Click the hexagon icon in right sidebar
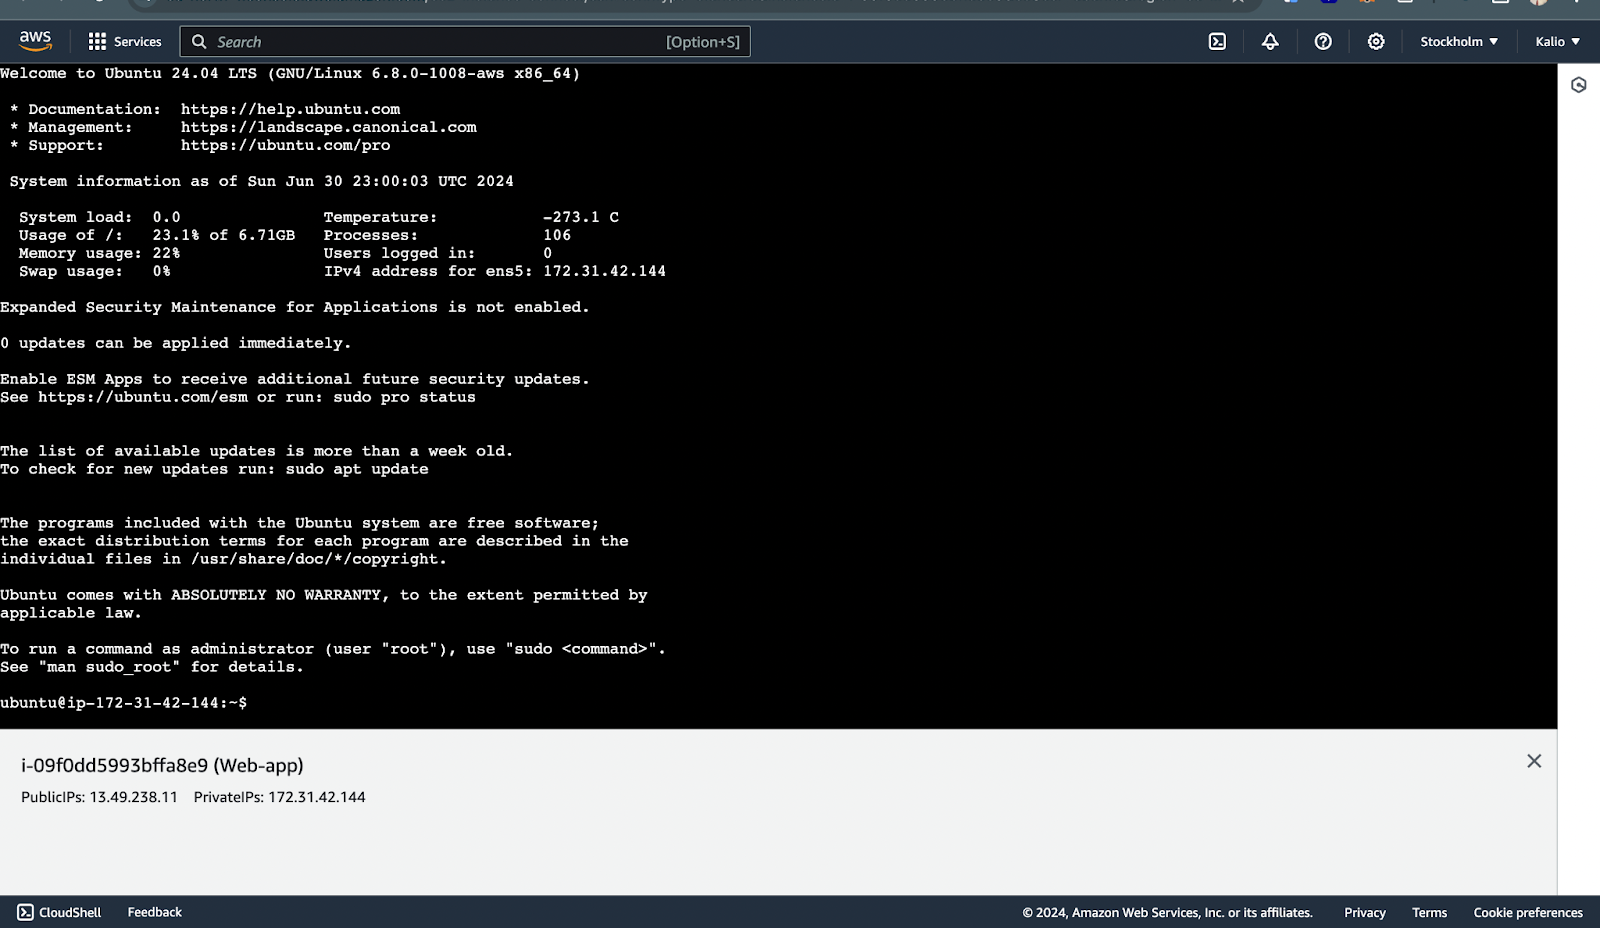 coord(1579,85)
